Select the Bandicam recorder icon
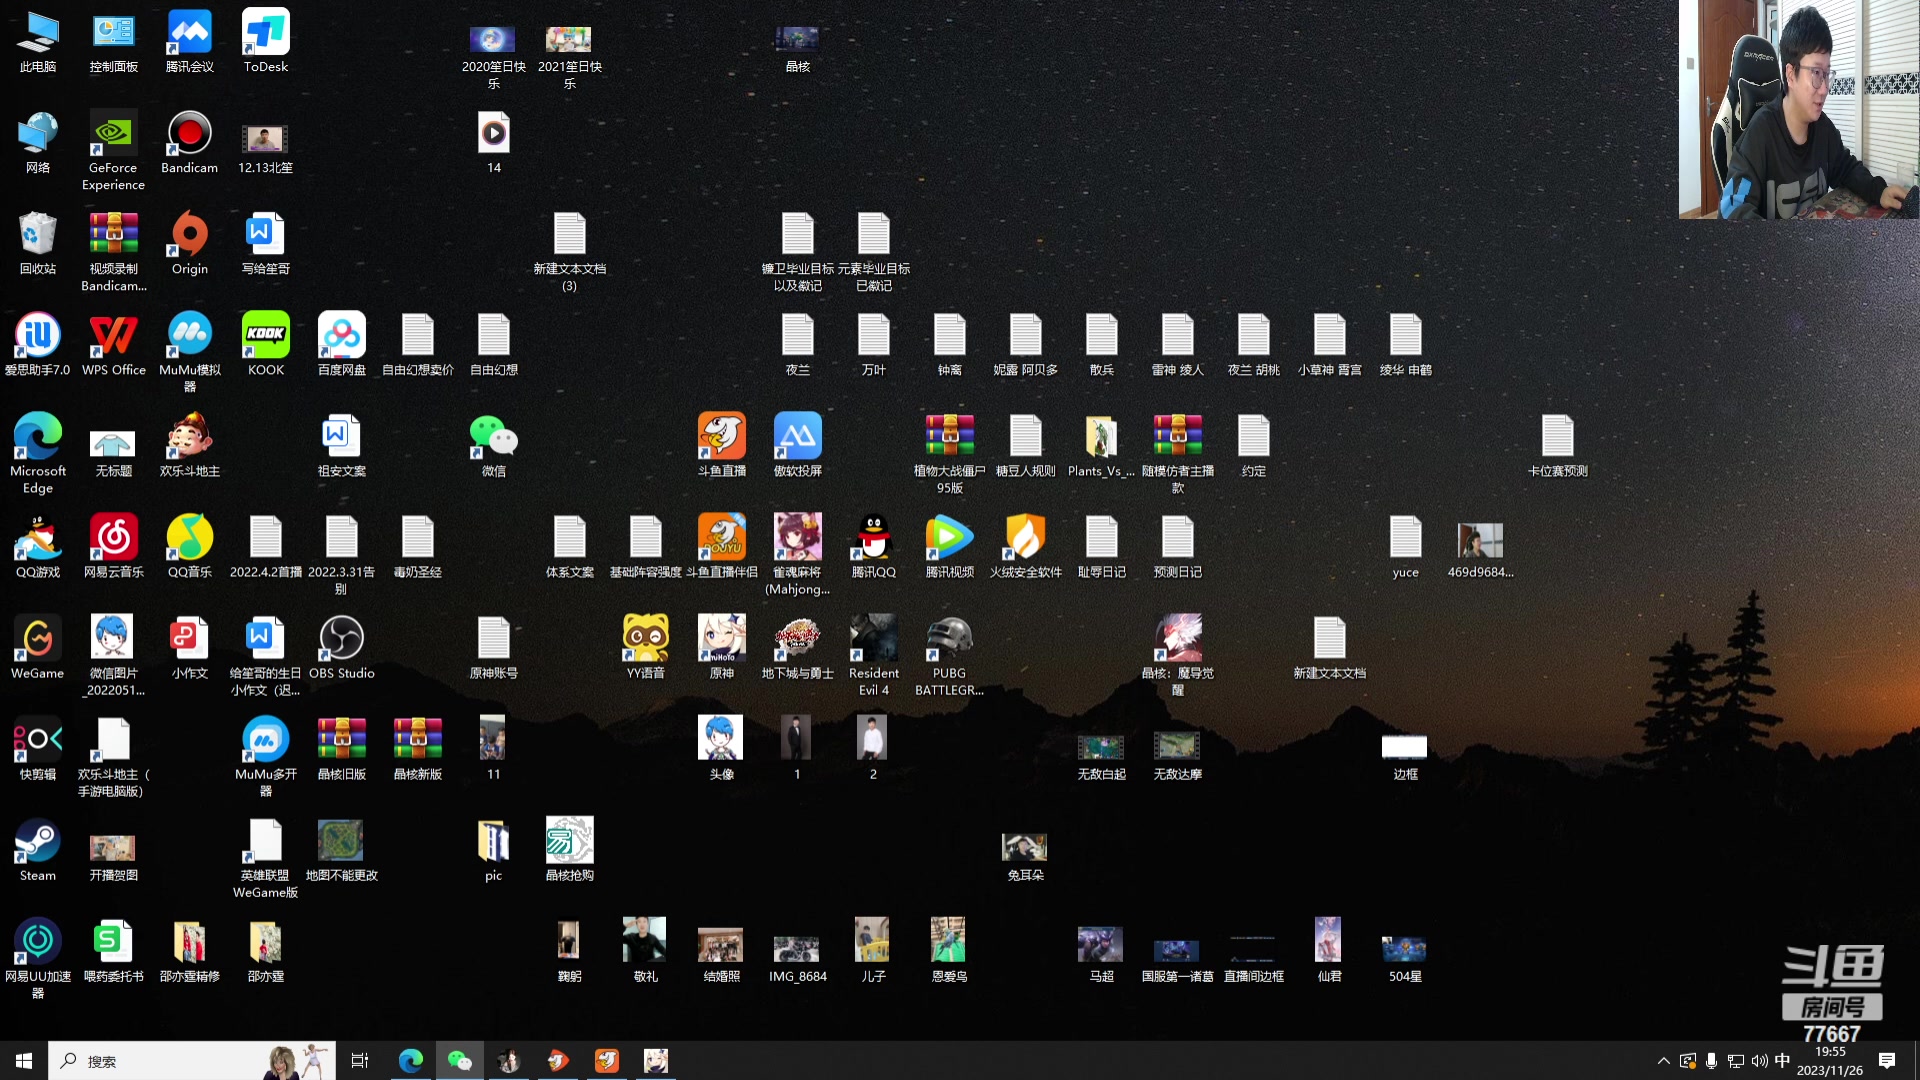The height and width of the screenshot is (1080, 1920). [x=190, y=142]
